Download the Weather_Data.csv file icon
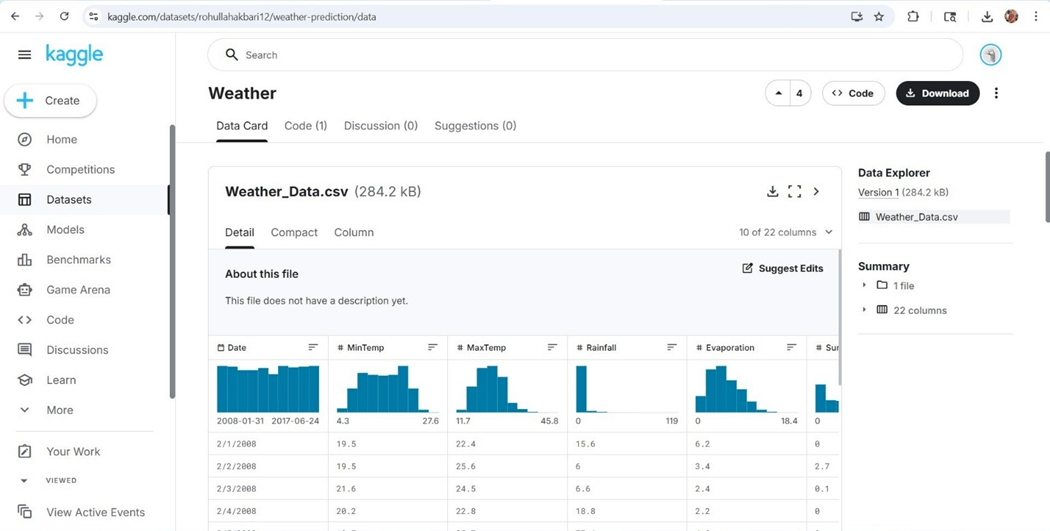 [772, 192]
